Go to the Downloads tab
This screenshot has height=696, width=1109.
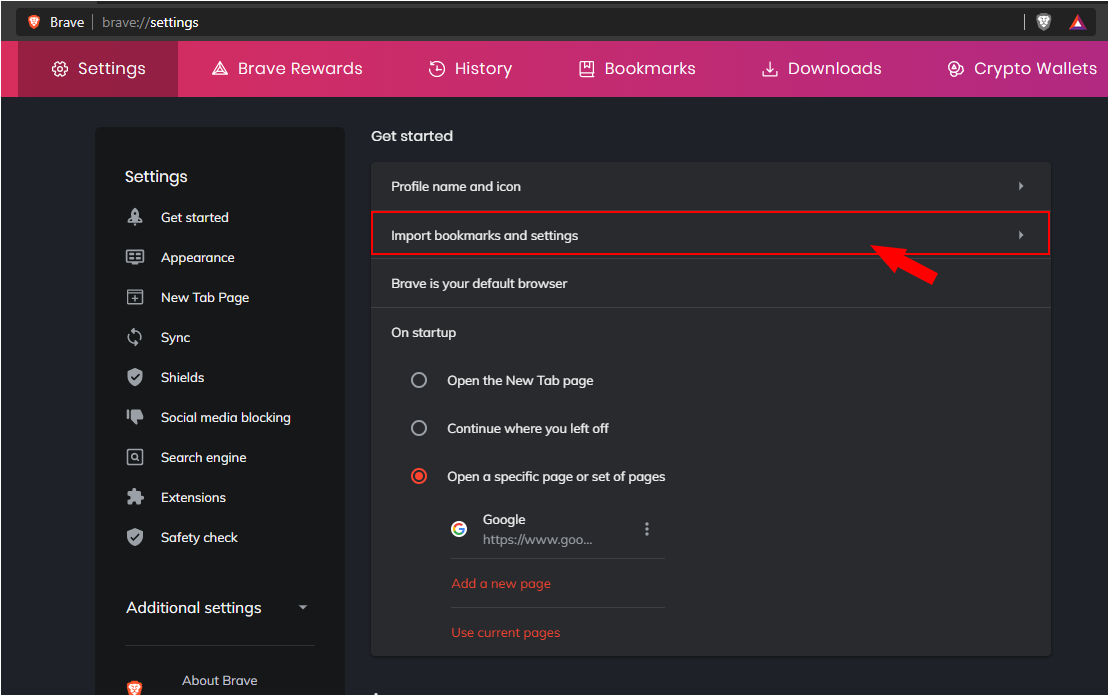point(821,69)
